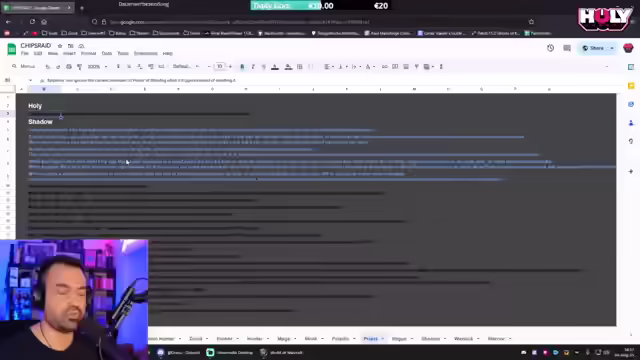This screenshot has height=360, width=640.
Task: Switch to the Paladin sheet tab
Action: (x=340, y=339)
